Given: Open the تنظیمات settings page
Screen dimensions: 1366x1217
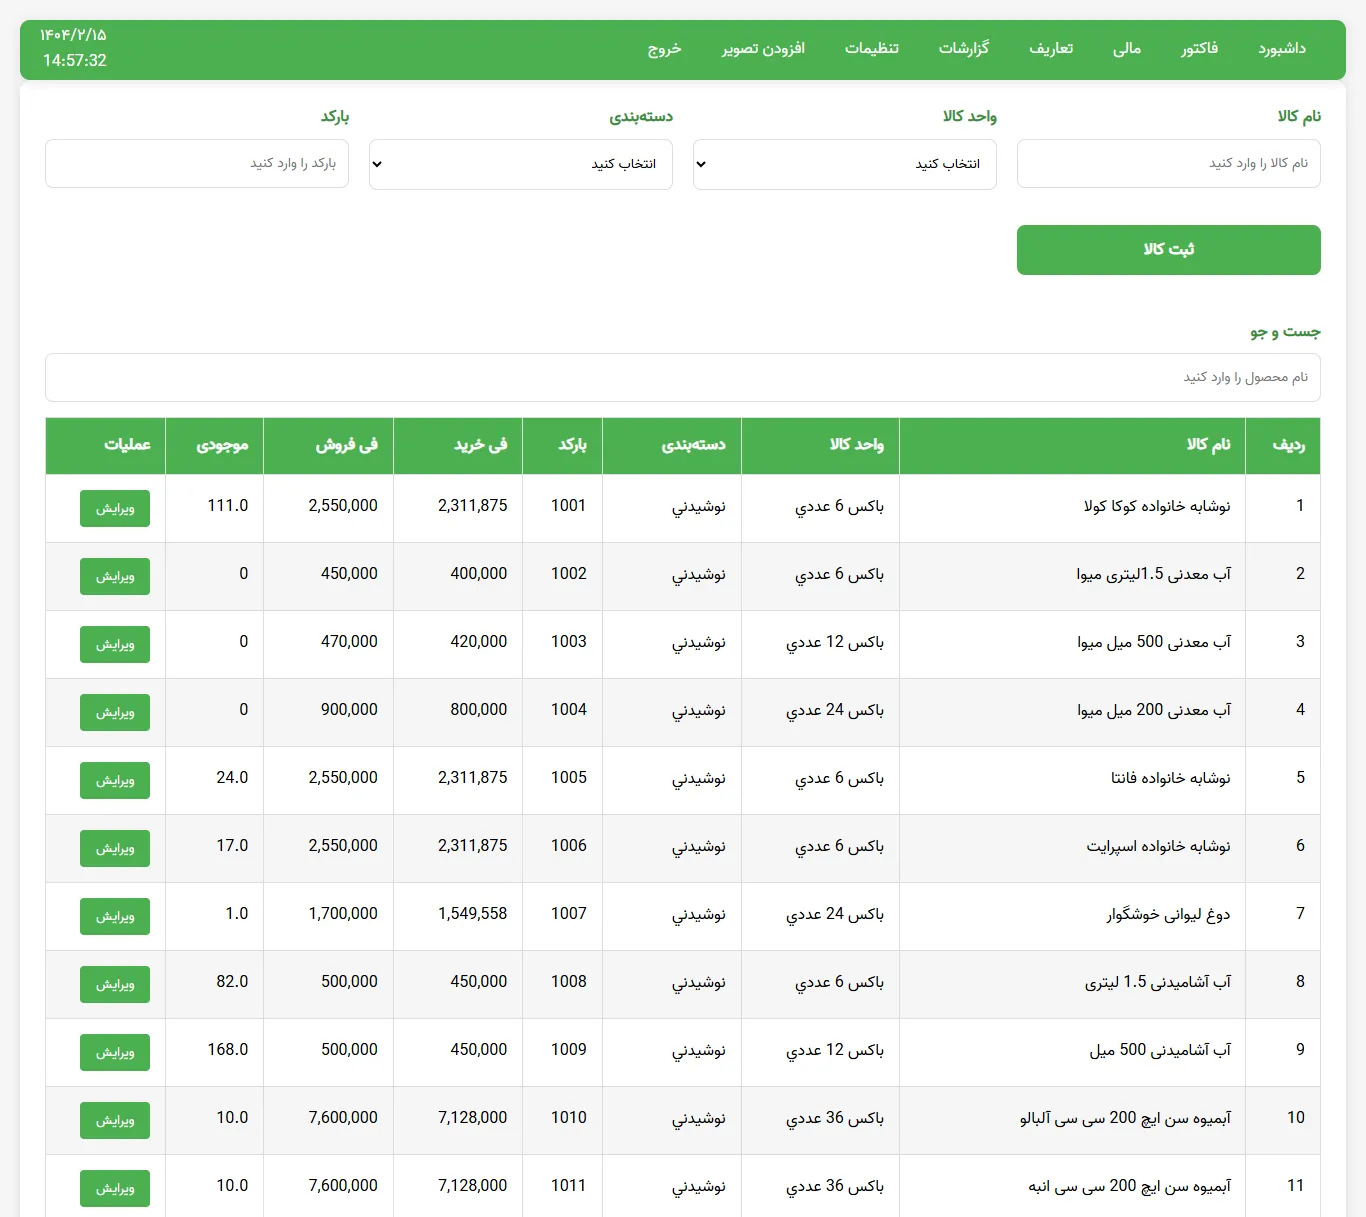Looking at the screenshot, I should (x=871, y=49).
